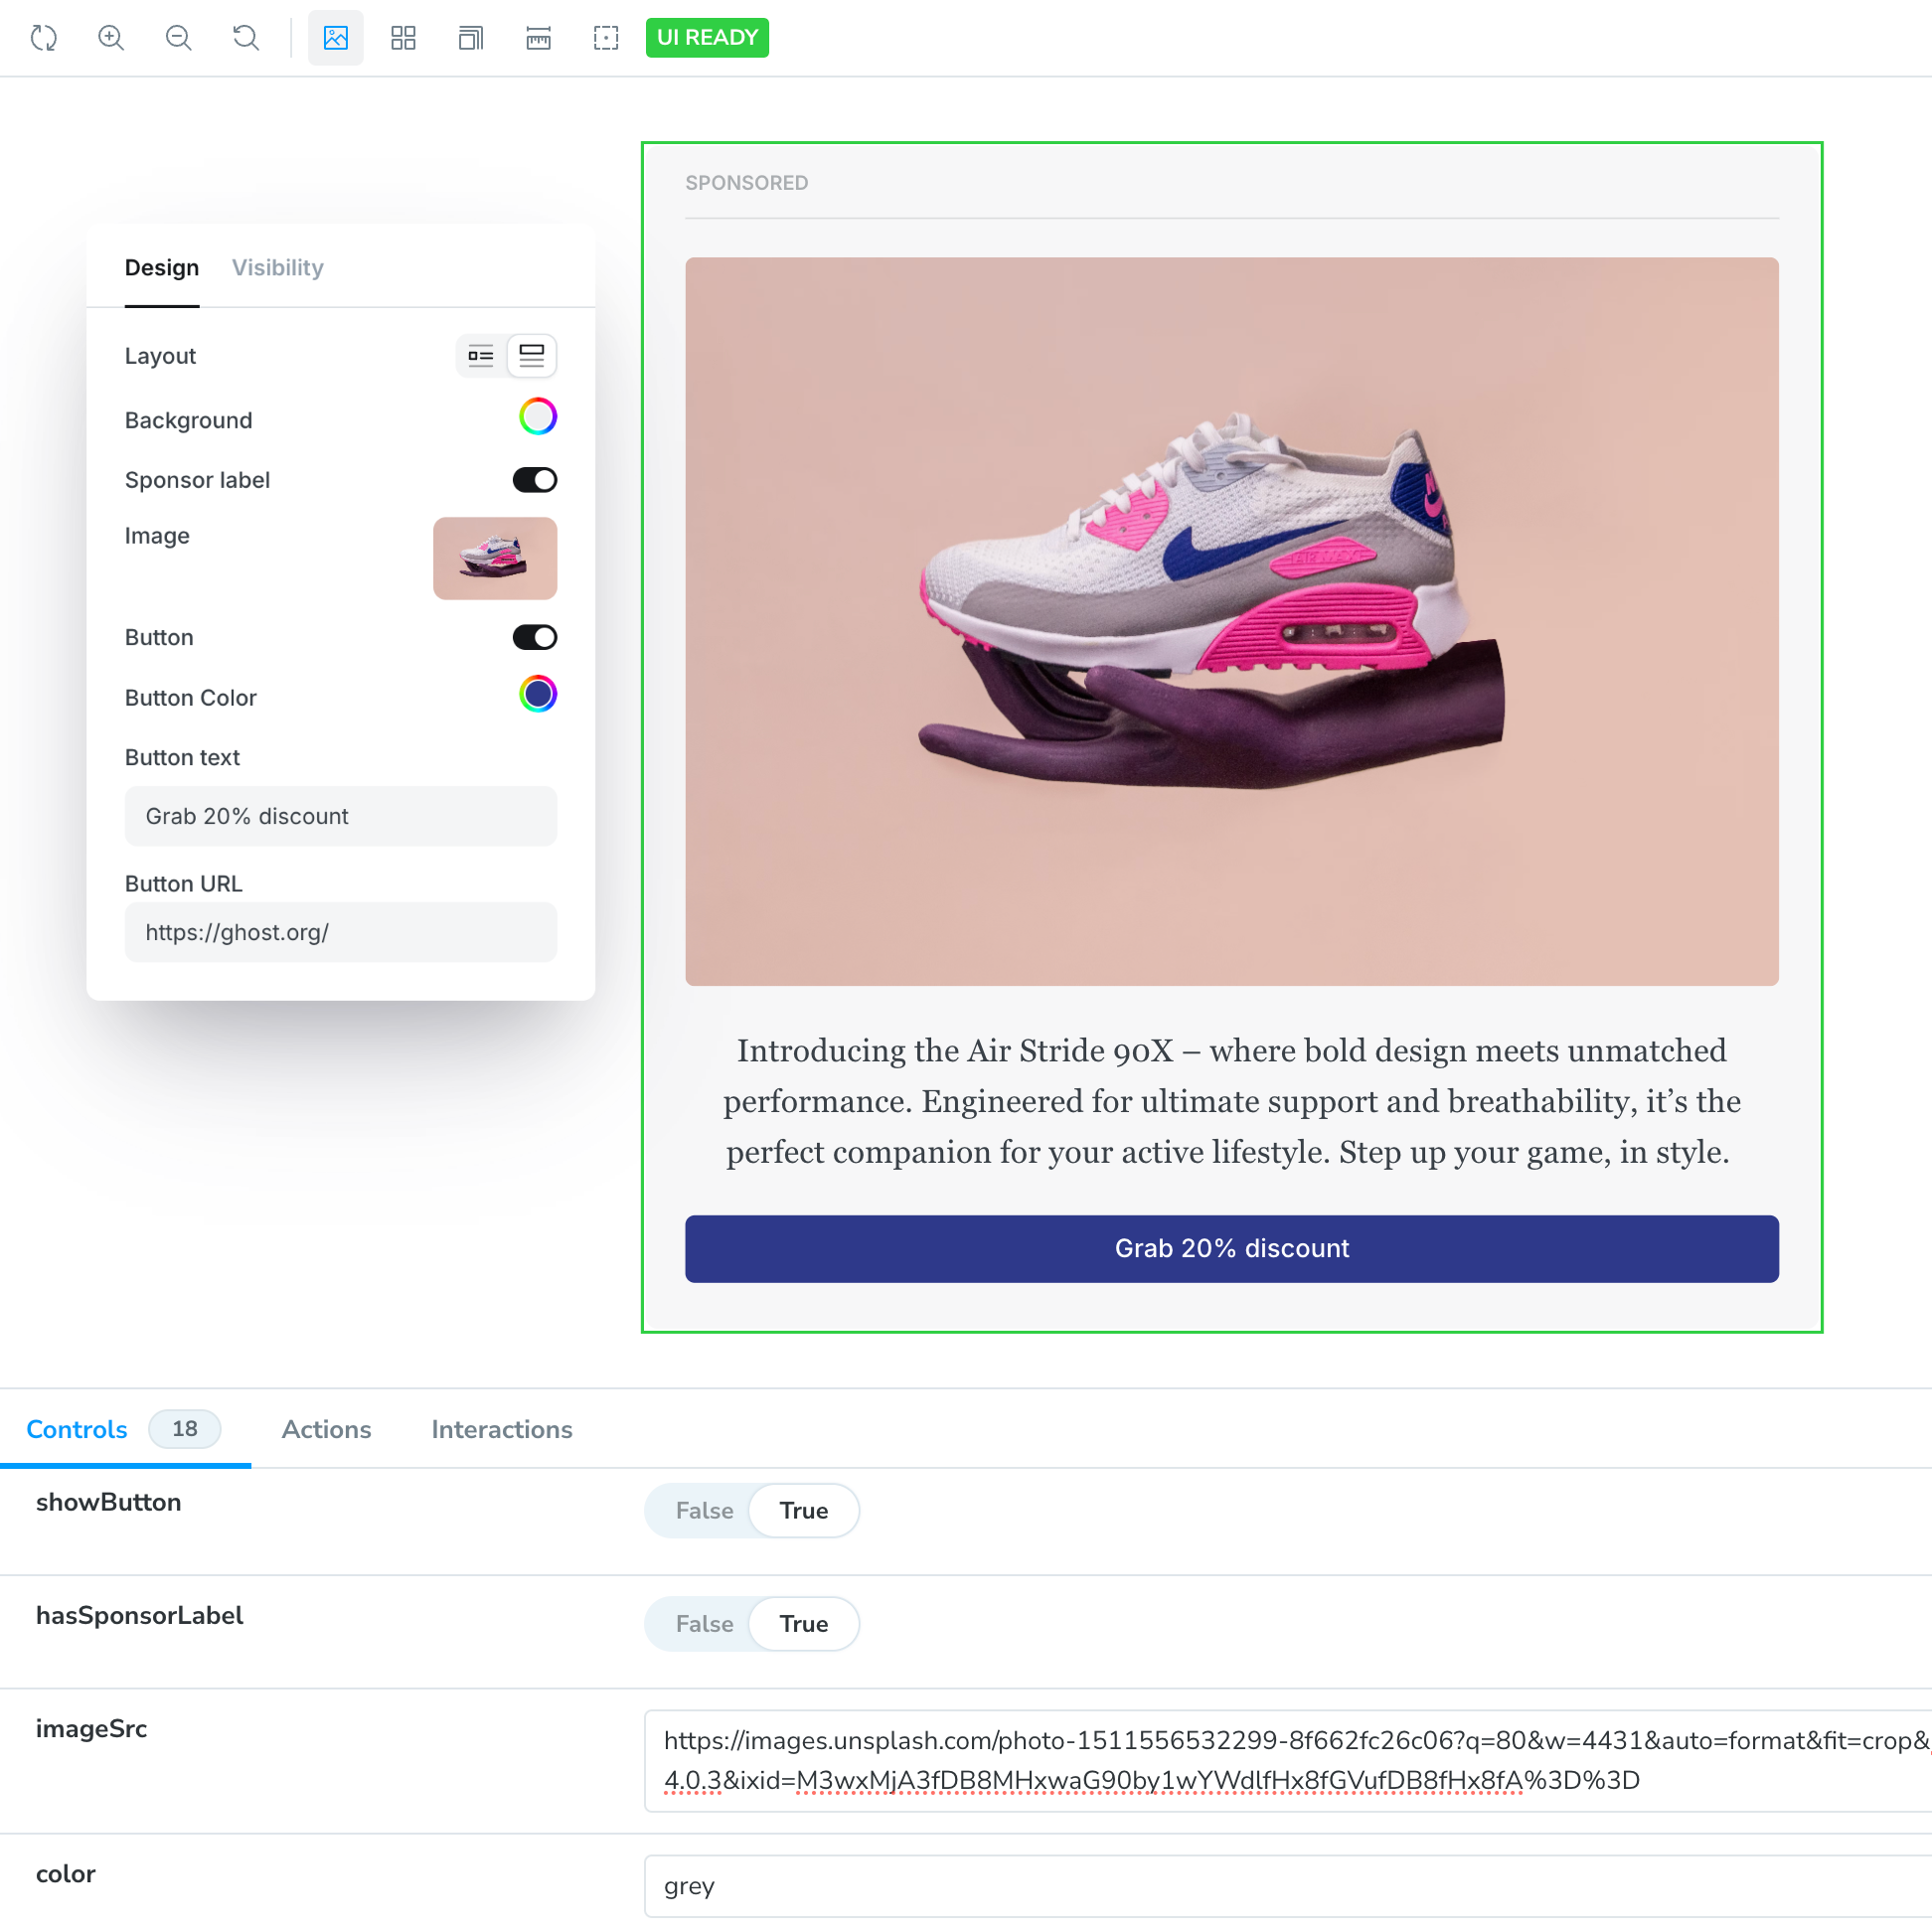The image size is (1932, 1932).
Task: Select the zoom out tool
Action: [179, 38]
